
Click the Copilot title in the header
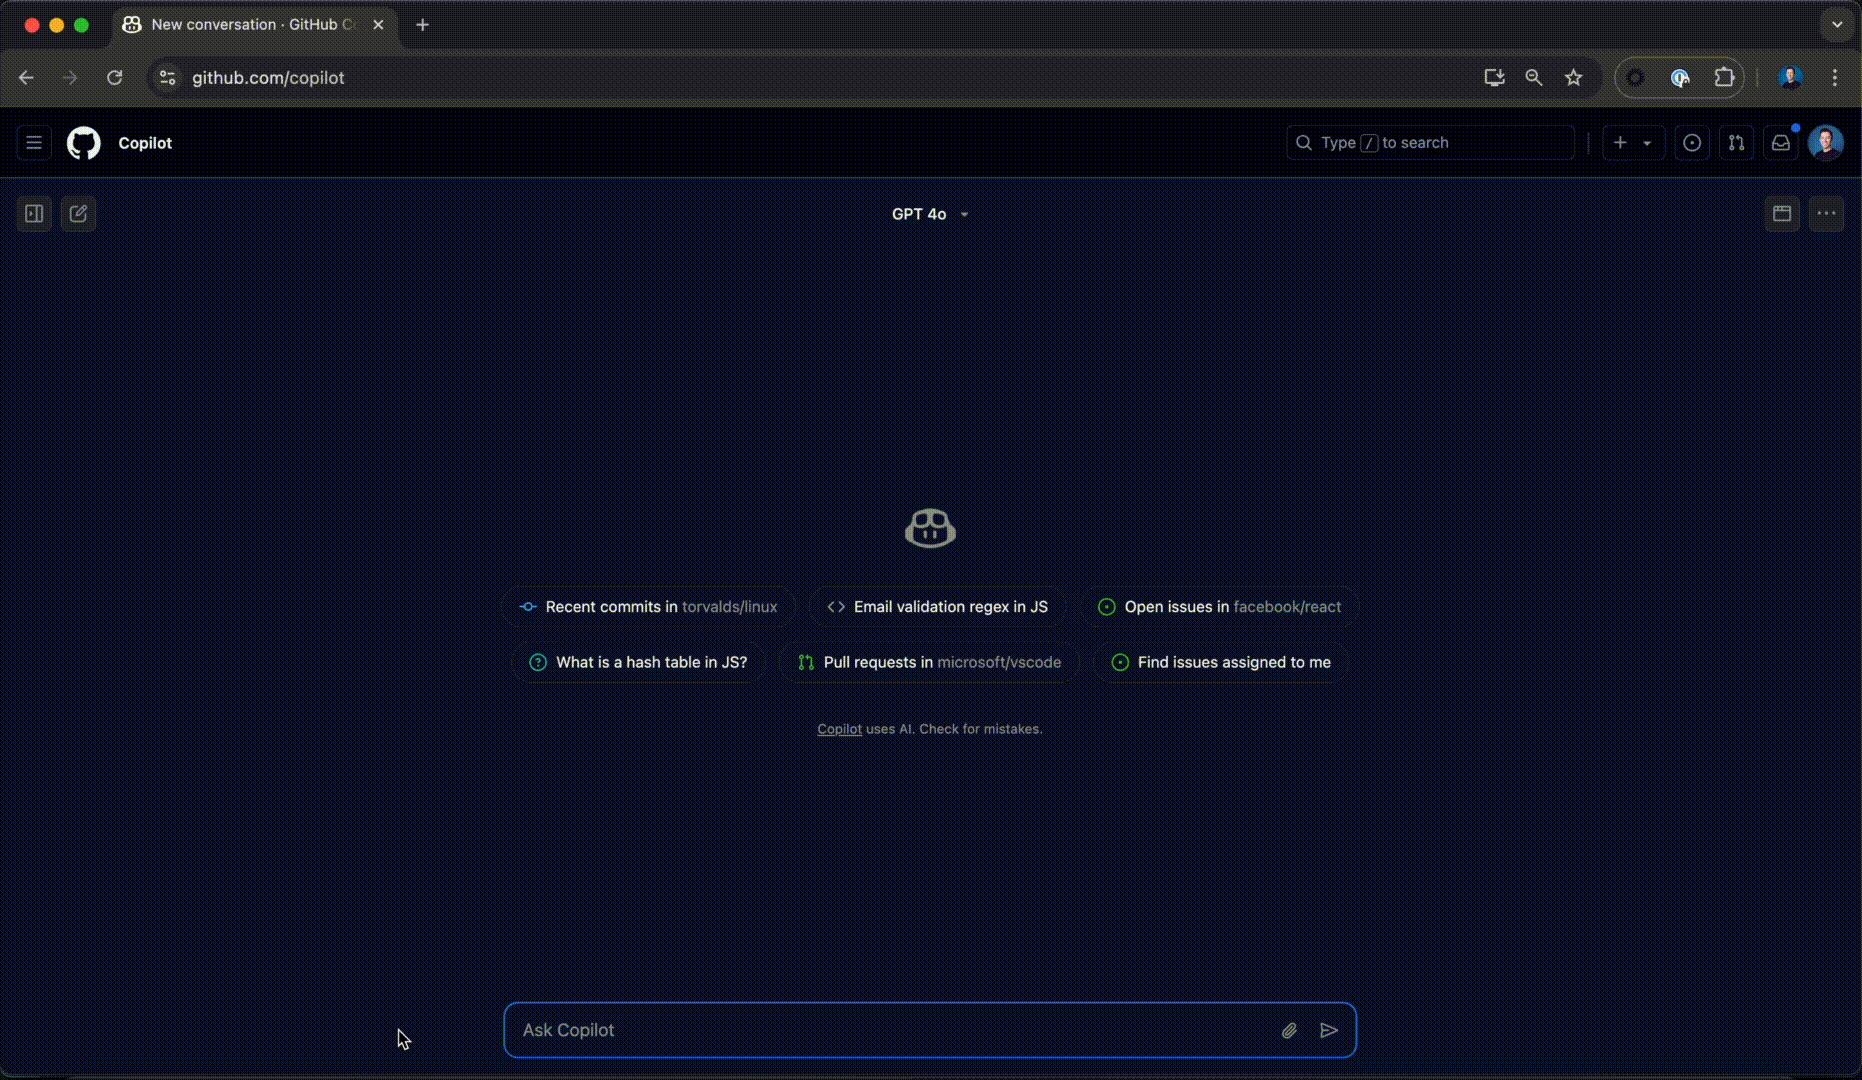pyautogui.click(x=145, y=143)
